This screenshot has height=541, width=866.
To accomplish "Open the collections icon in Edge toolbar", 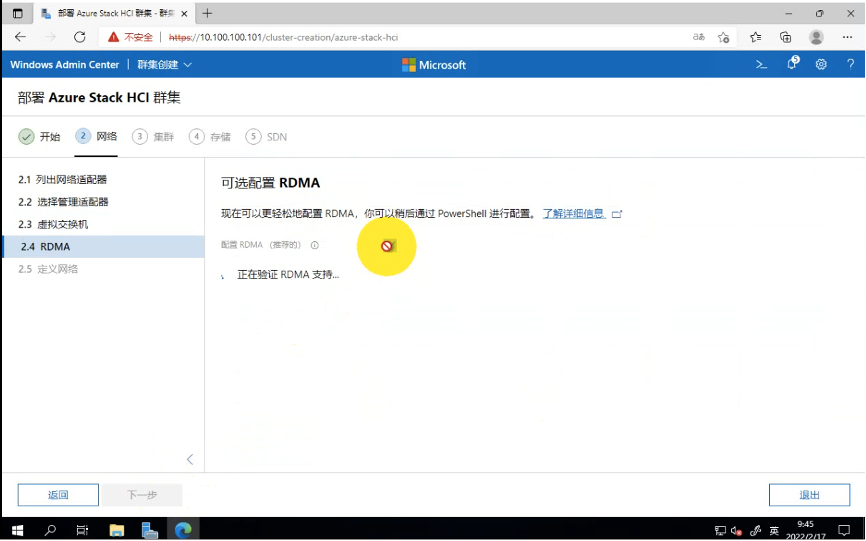I will click(x=785, y=37).
